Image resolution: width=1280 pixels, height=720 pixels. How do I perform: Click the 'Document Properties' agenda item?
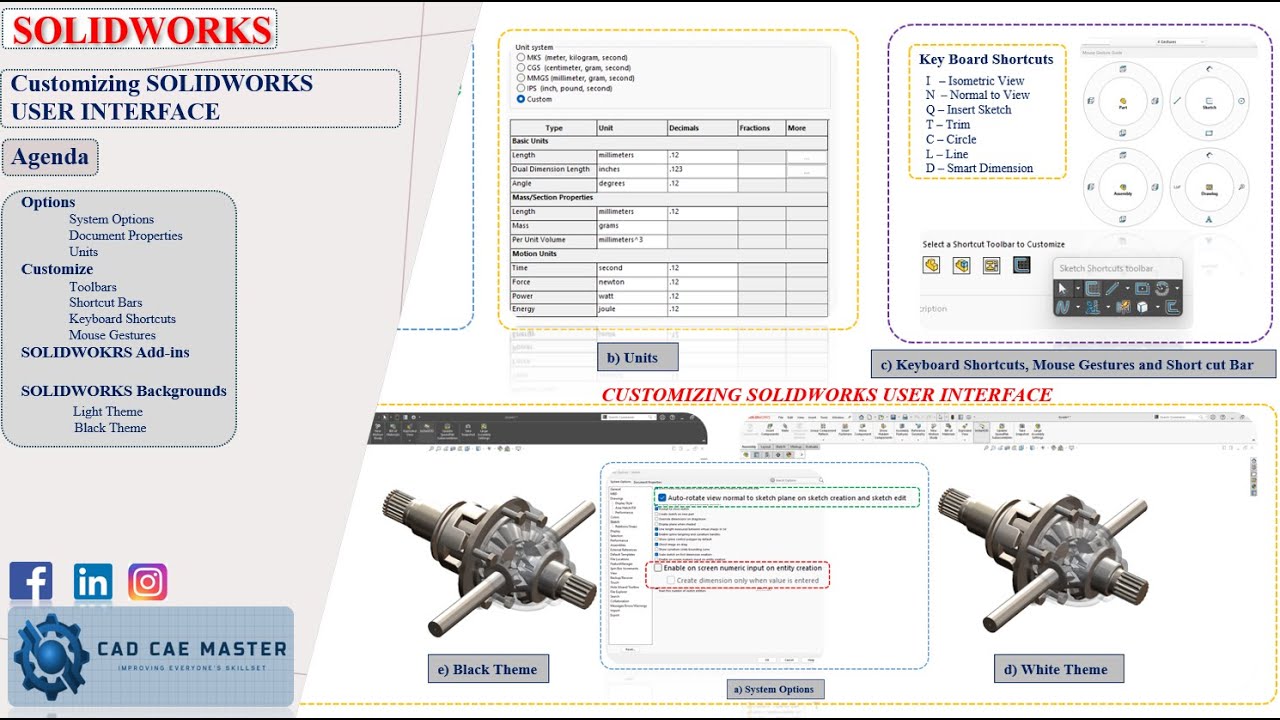126,236
